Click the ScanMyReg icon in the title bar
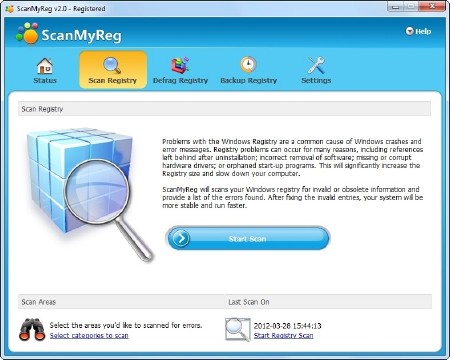 point(10,8)
